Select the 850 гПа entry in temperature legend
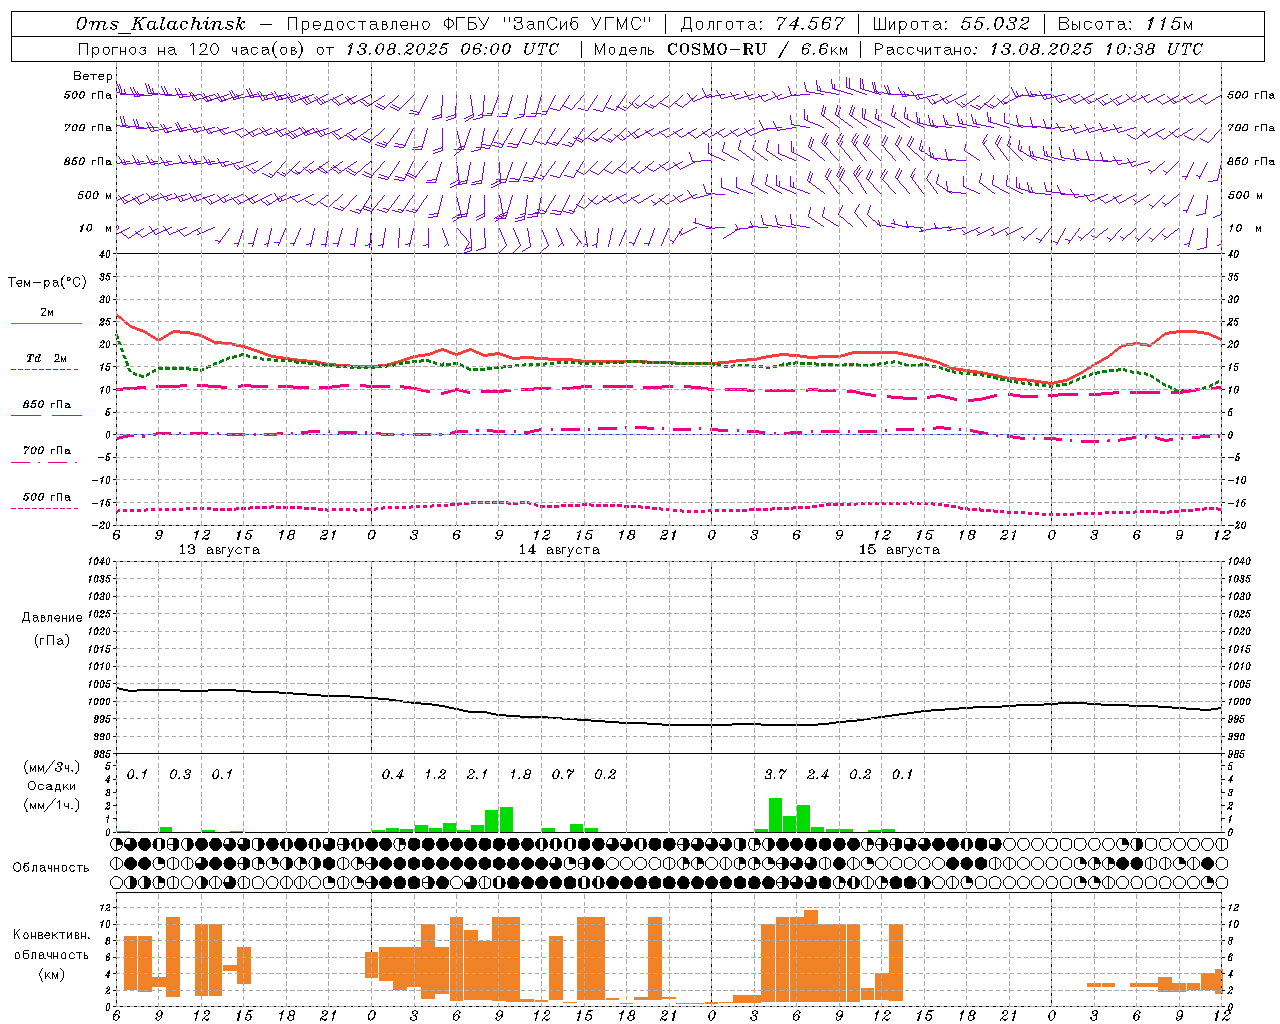The width and height of the screenshot is (1280, 1024). pyautogui.click(x=47, y=405)
